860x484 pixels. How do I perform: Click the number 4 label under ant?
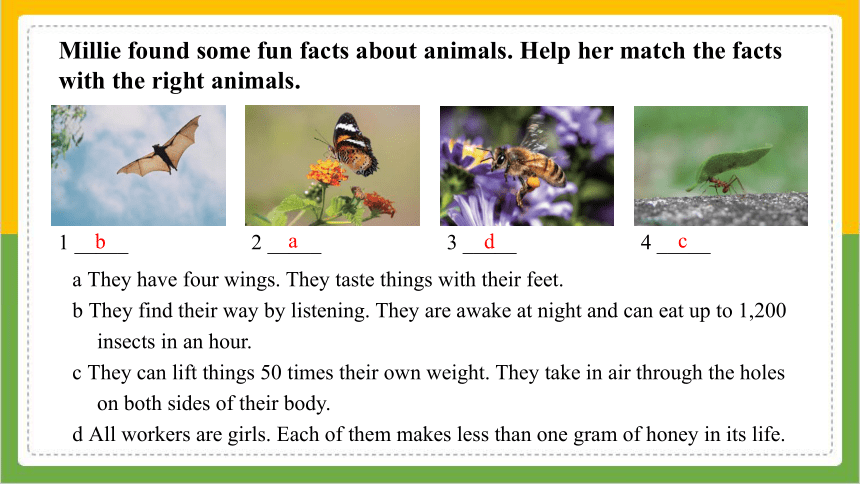[x=646, y=242]
